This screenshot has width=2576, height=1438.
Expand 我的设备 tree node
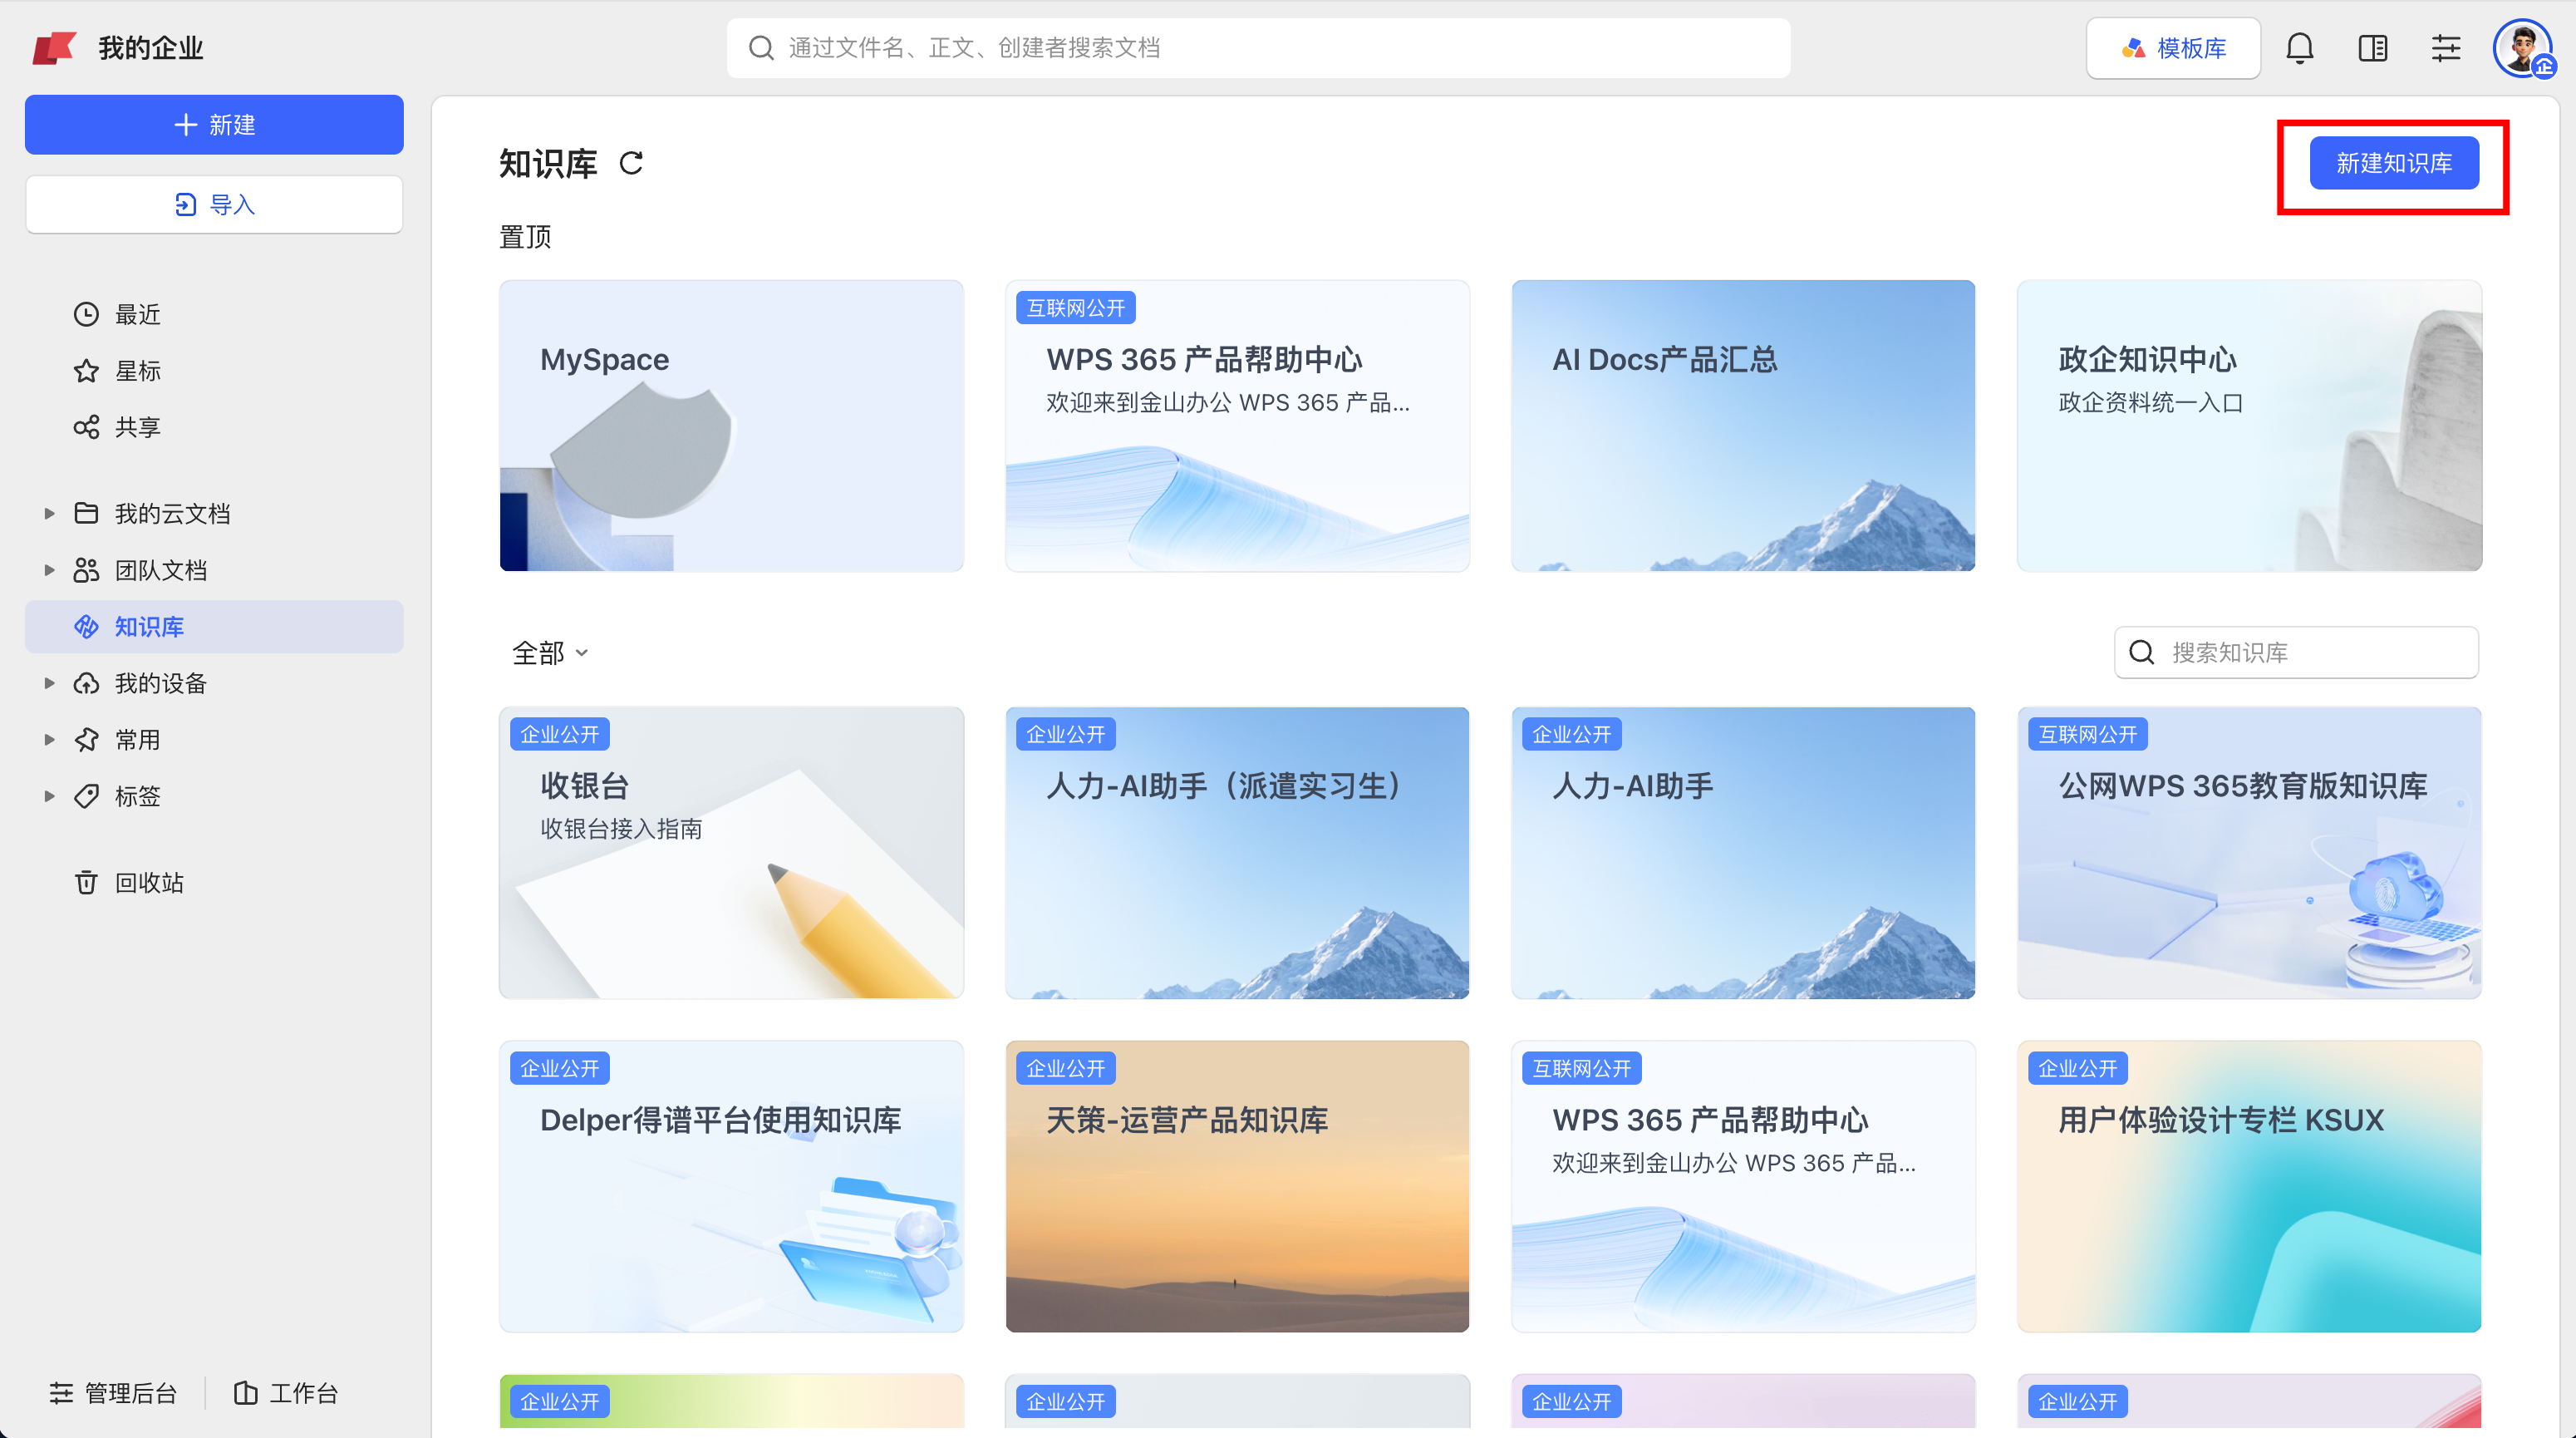tap(49, 683)
